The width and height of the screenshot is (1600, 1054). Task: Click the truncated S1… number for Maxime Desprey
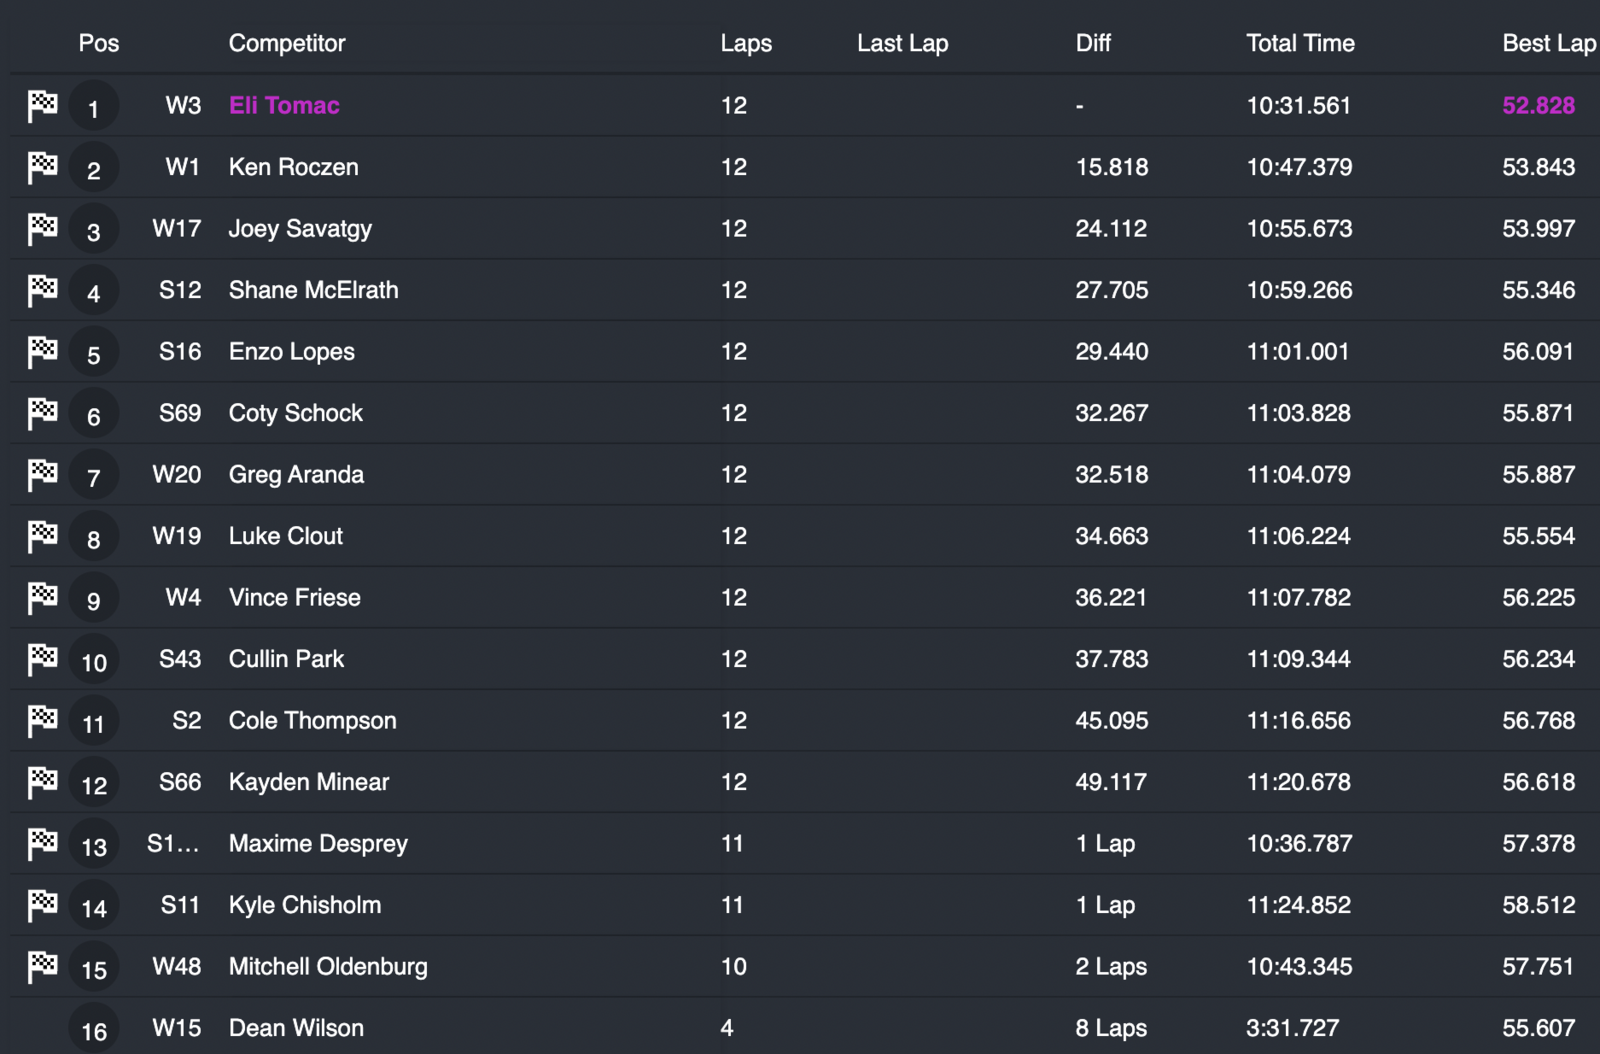[173, 844]
